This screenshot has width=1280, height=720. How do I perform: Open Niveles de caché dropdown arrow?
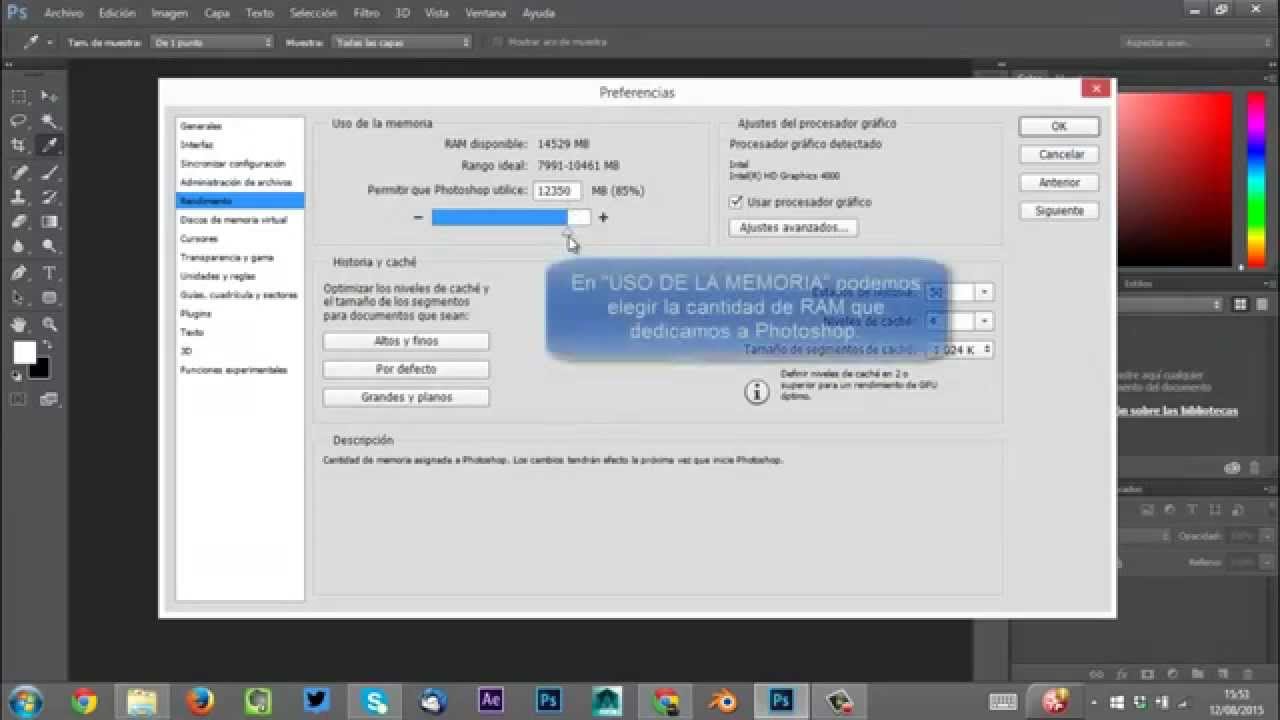click(984, 321)
